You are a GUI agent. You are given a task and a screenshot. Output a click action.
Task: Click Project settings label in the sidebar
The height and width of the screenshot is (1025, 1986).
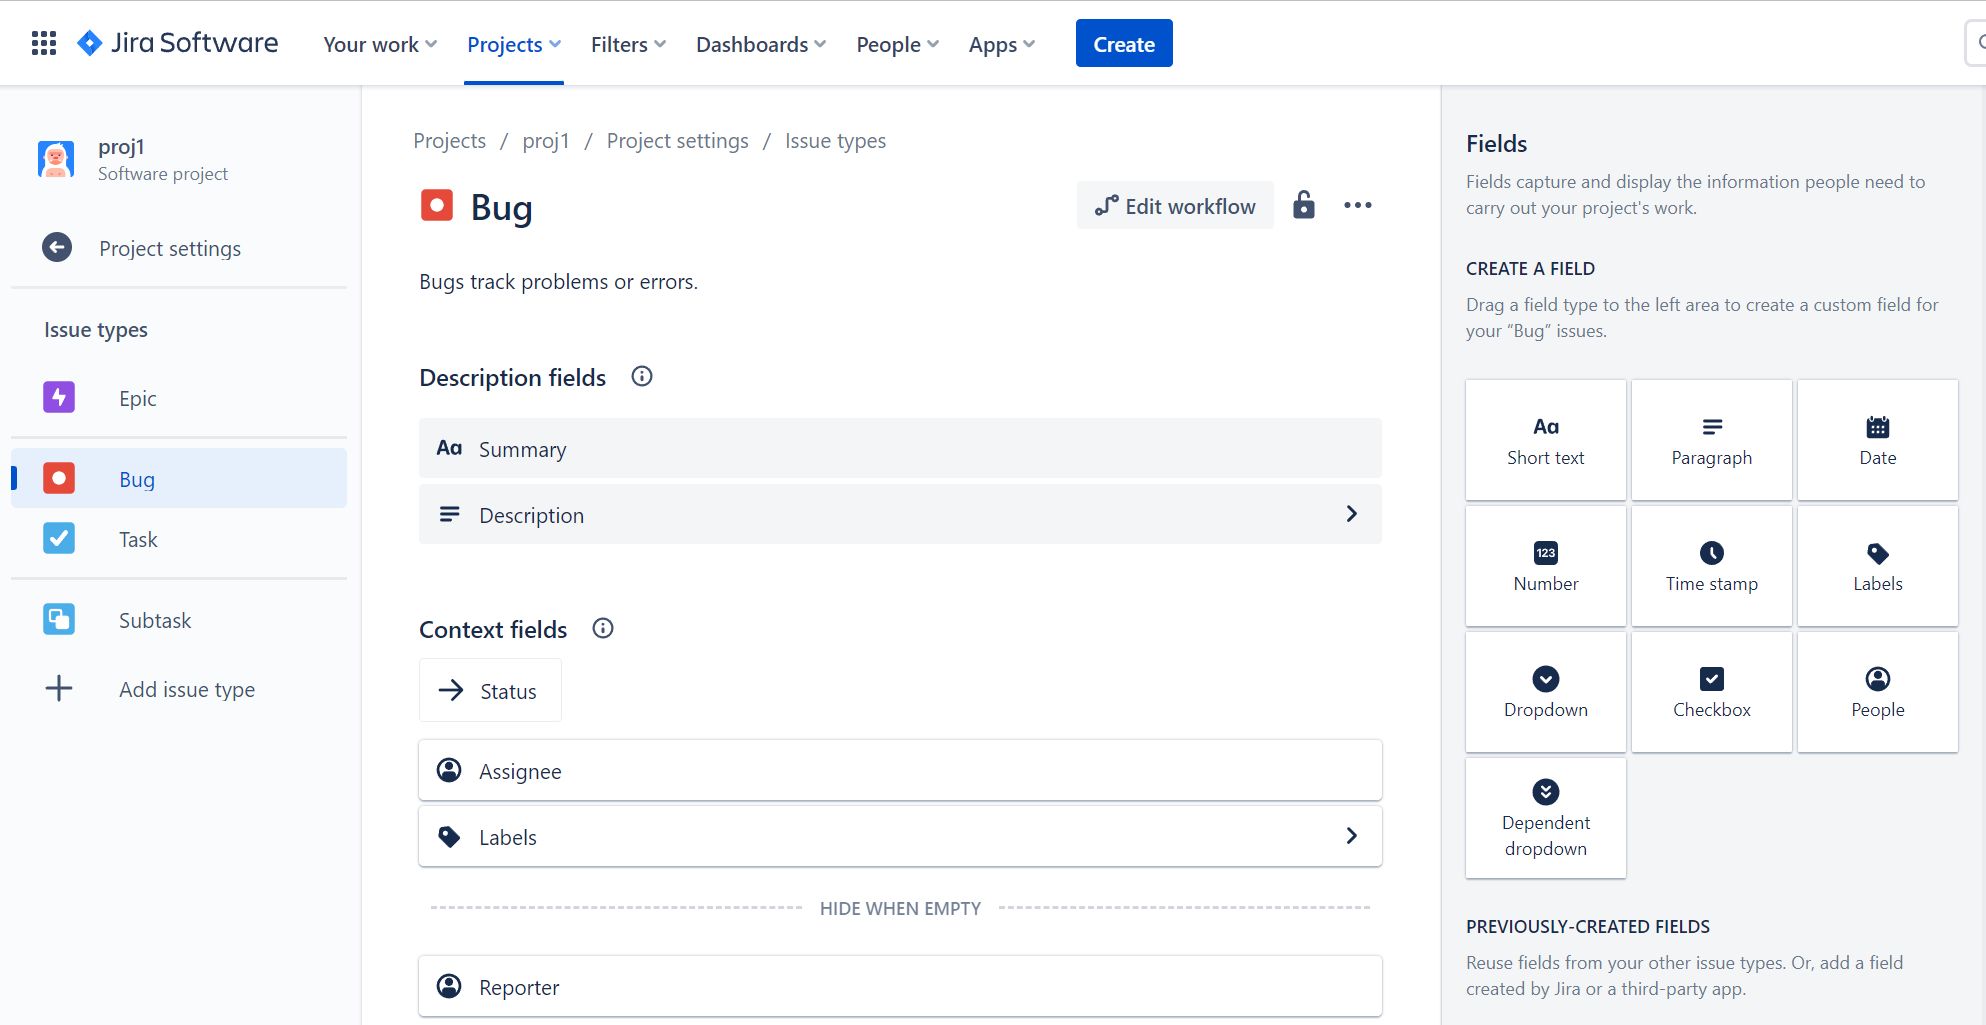(170, 248)
